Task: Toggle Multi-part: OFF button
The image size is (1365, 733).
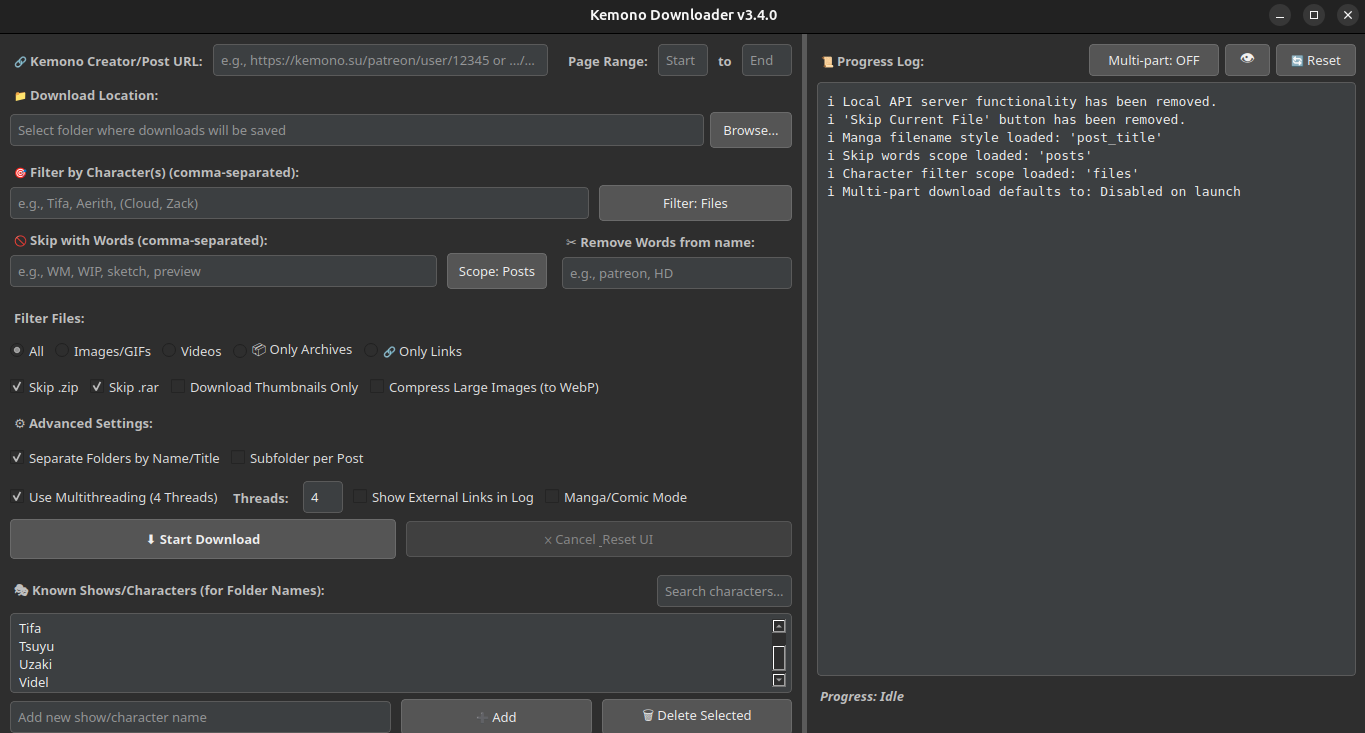Action: 1153,60
